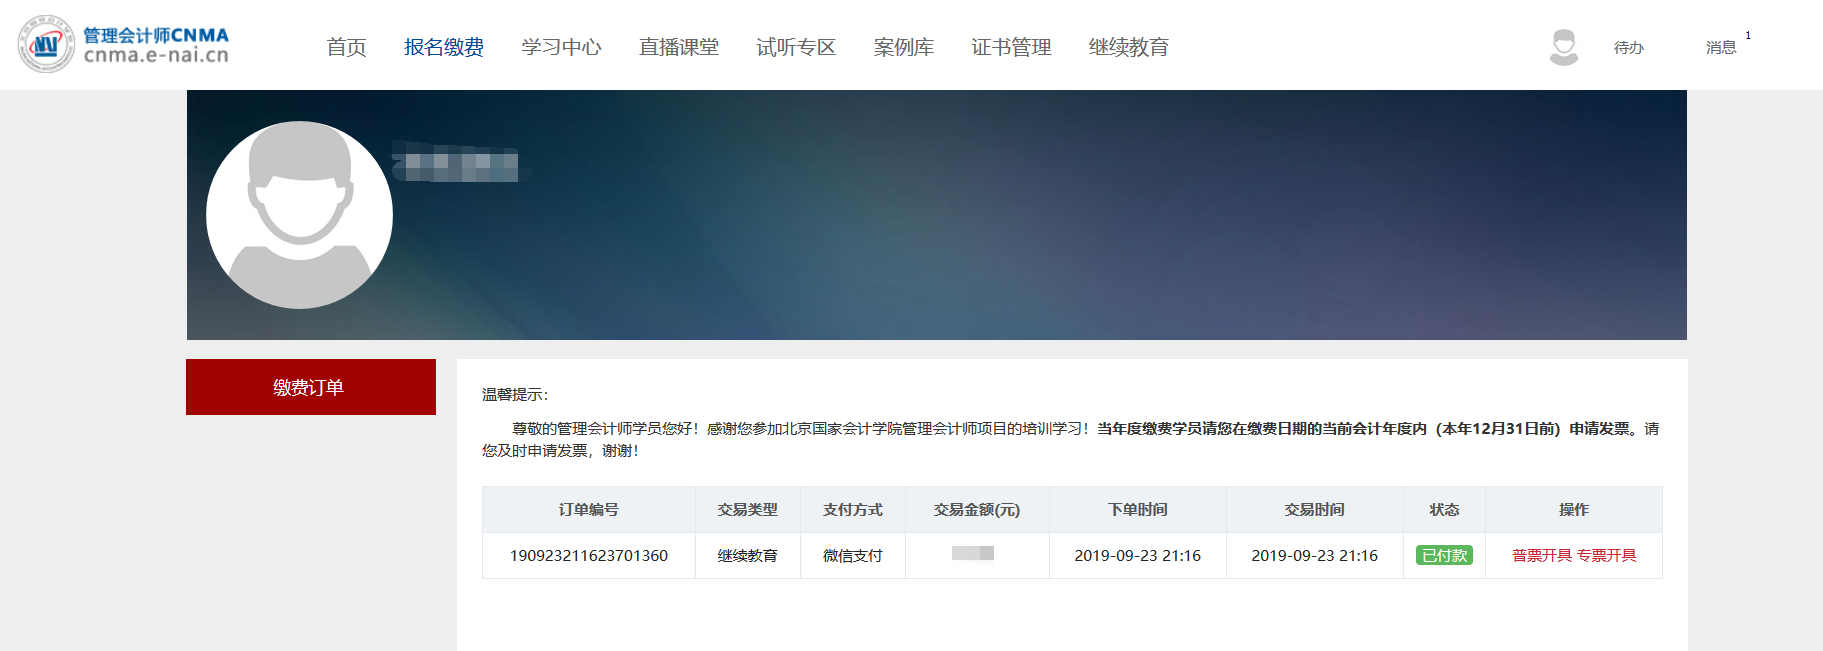The width and height of the screenshot is (1823, 651).
Task: Navigate to 证书管理
Action: point(1011,47)
